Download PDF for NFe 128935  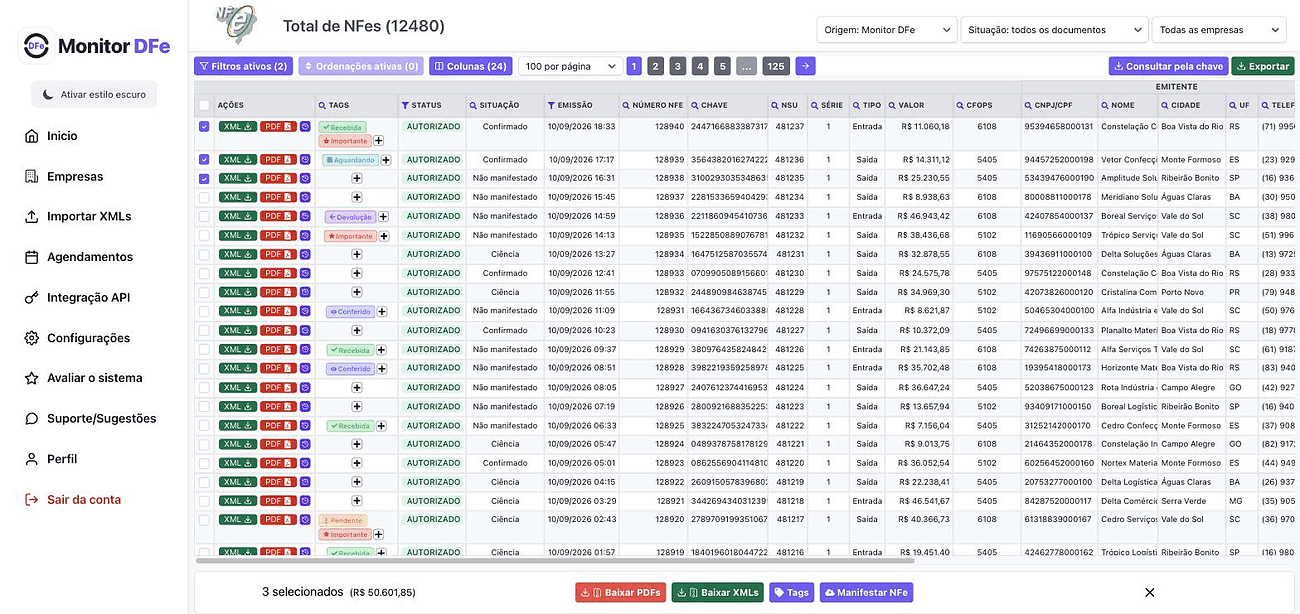pyautogui.click(x=278, y=235)
